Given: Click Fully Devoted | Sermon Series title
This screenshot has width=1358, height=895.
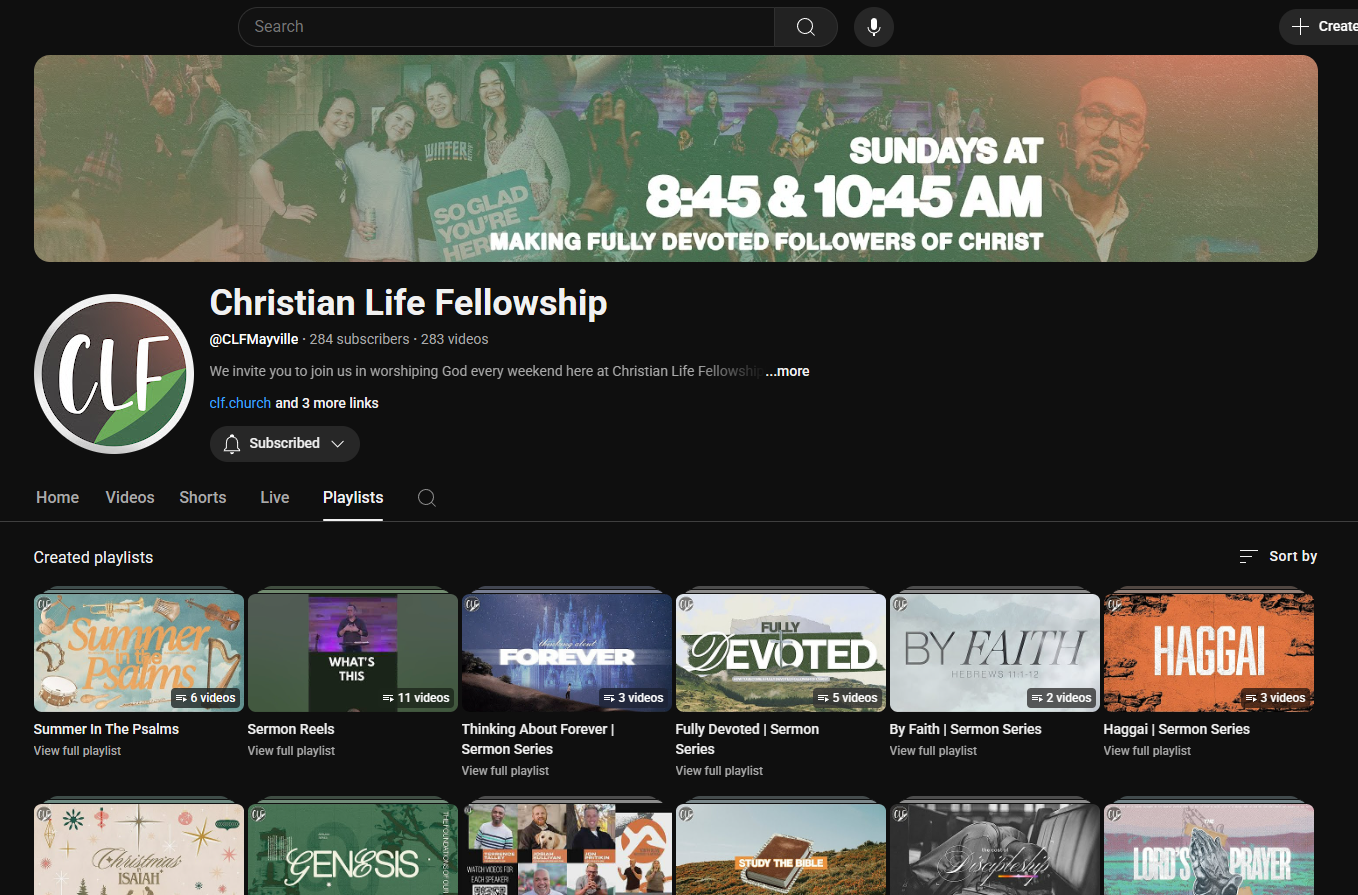Looking at the screenshot, I should 747,739.
